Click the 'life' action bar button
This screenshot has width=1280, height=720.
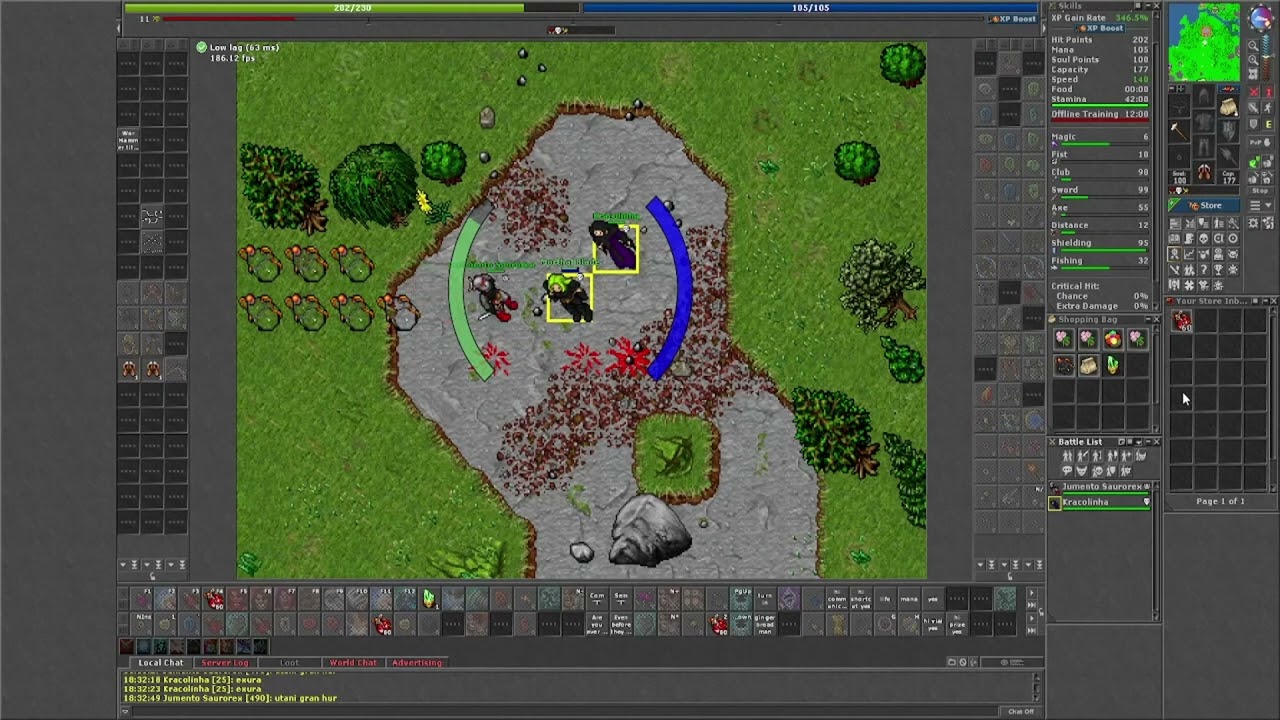click(885, 598)
